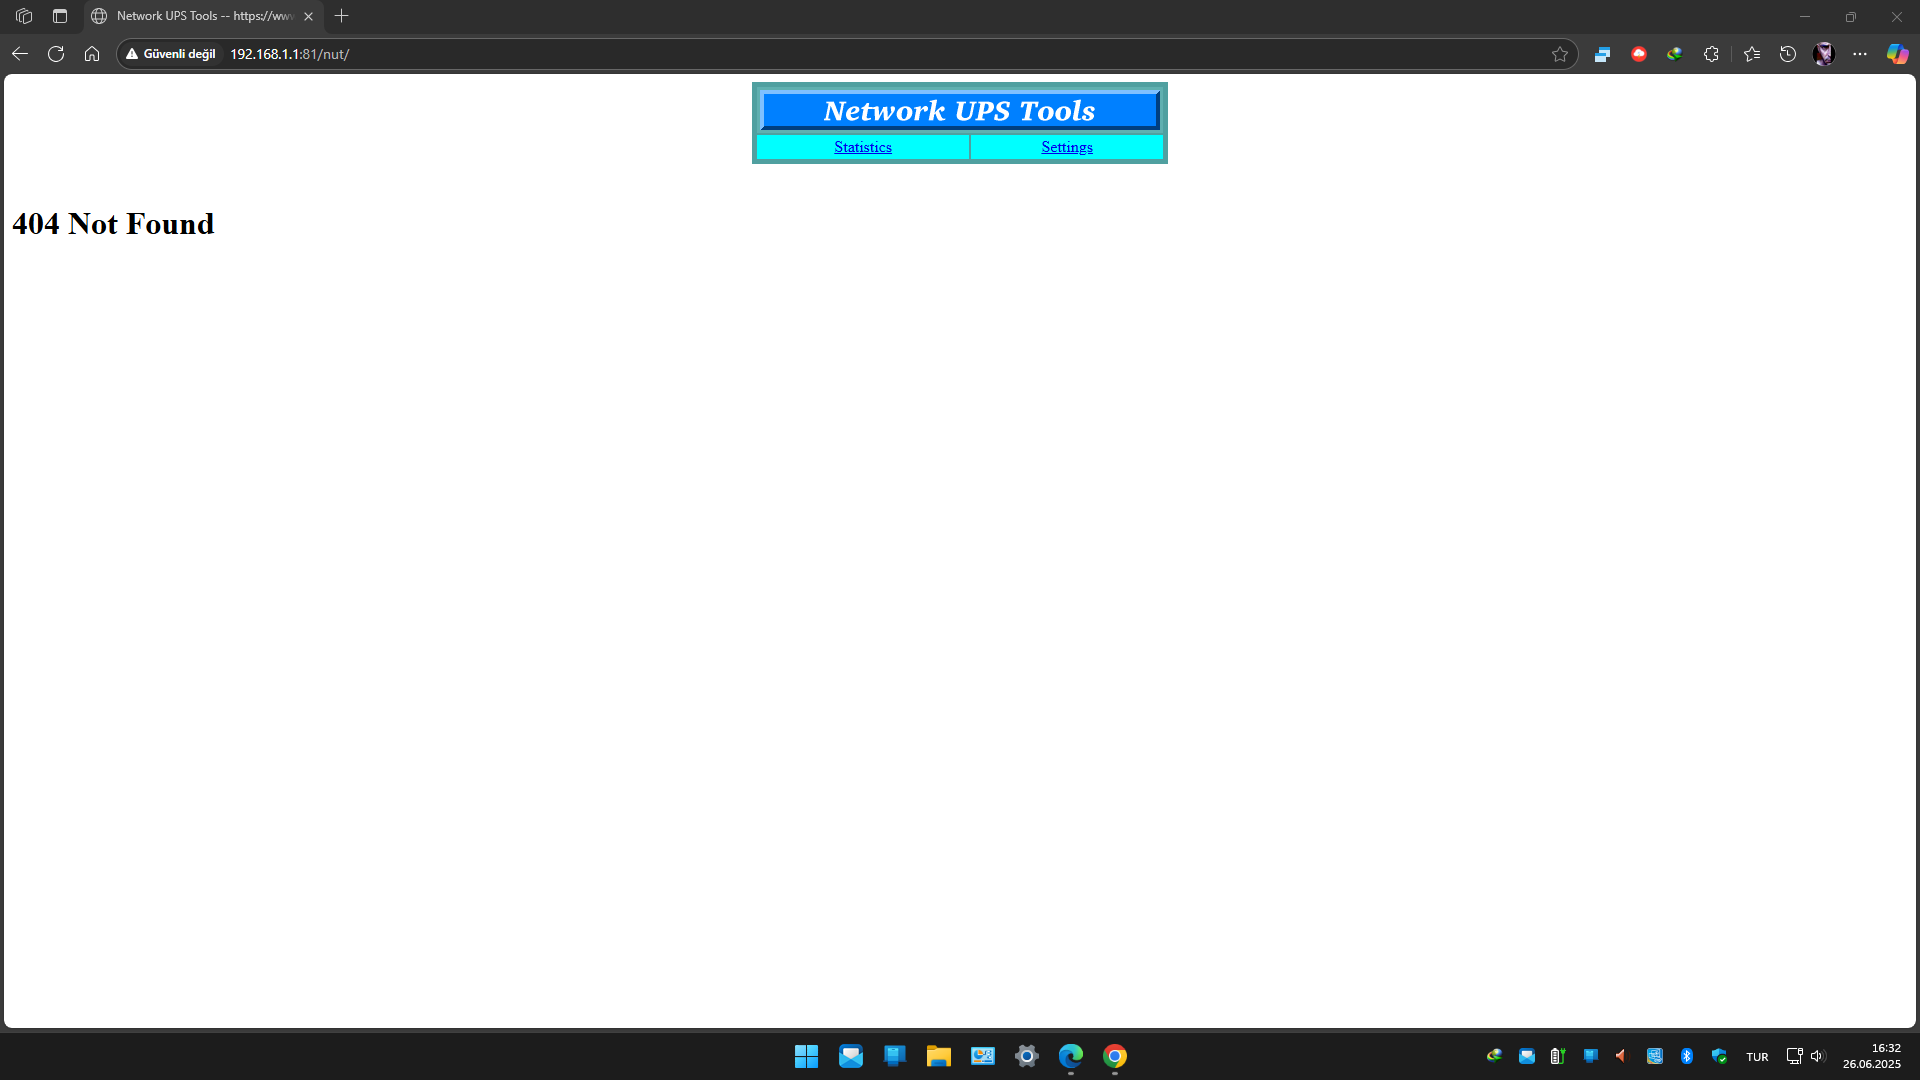The height and width of the screenshot is (1080, 1920).
Task: Switch to Microsoft Edge in taskbar
Action: [1071, 1056]
